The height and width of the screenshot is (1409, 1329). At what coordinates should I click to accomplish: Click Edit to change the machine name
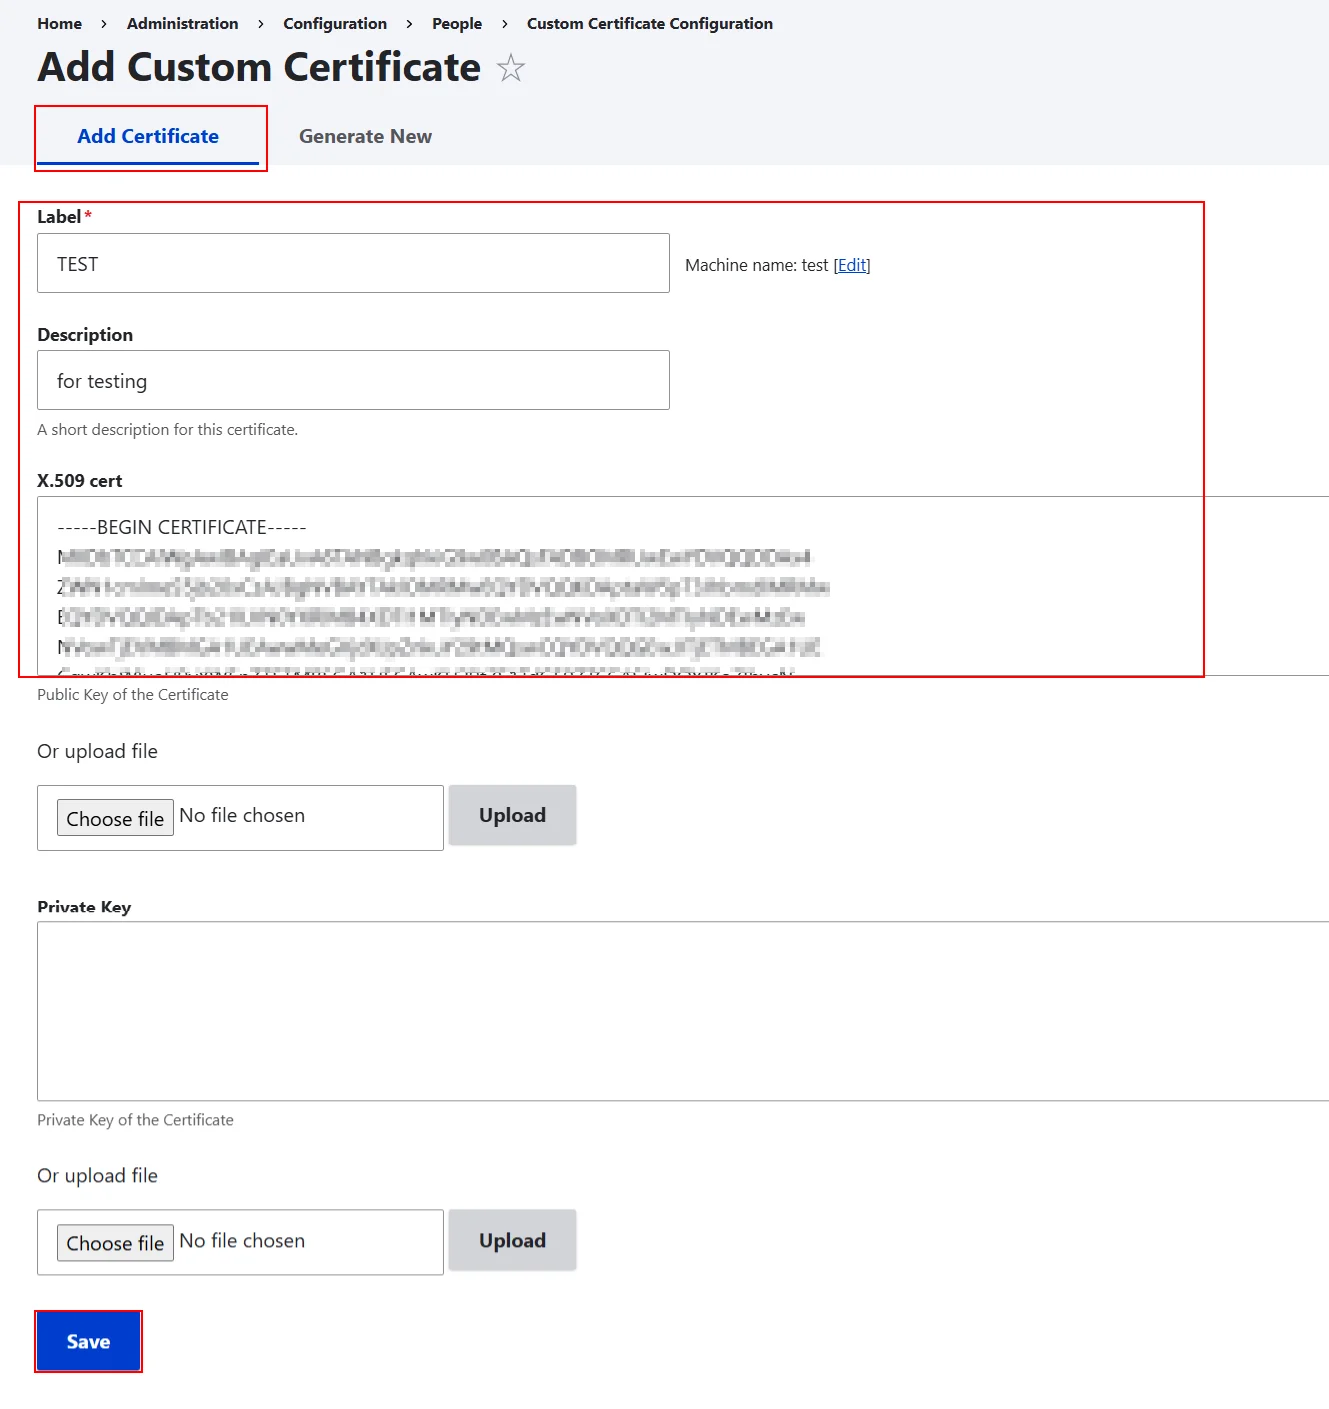(x=851, y=265)
